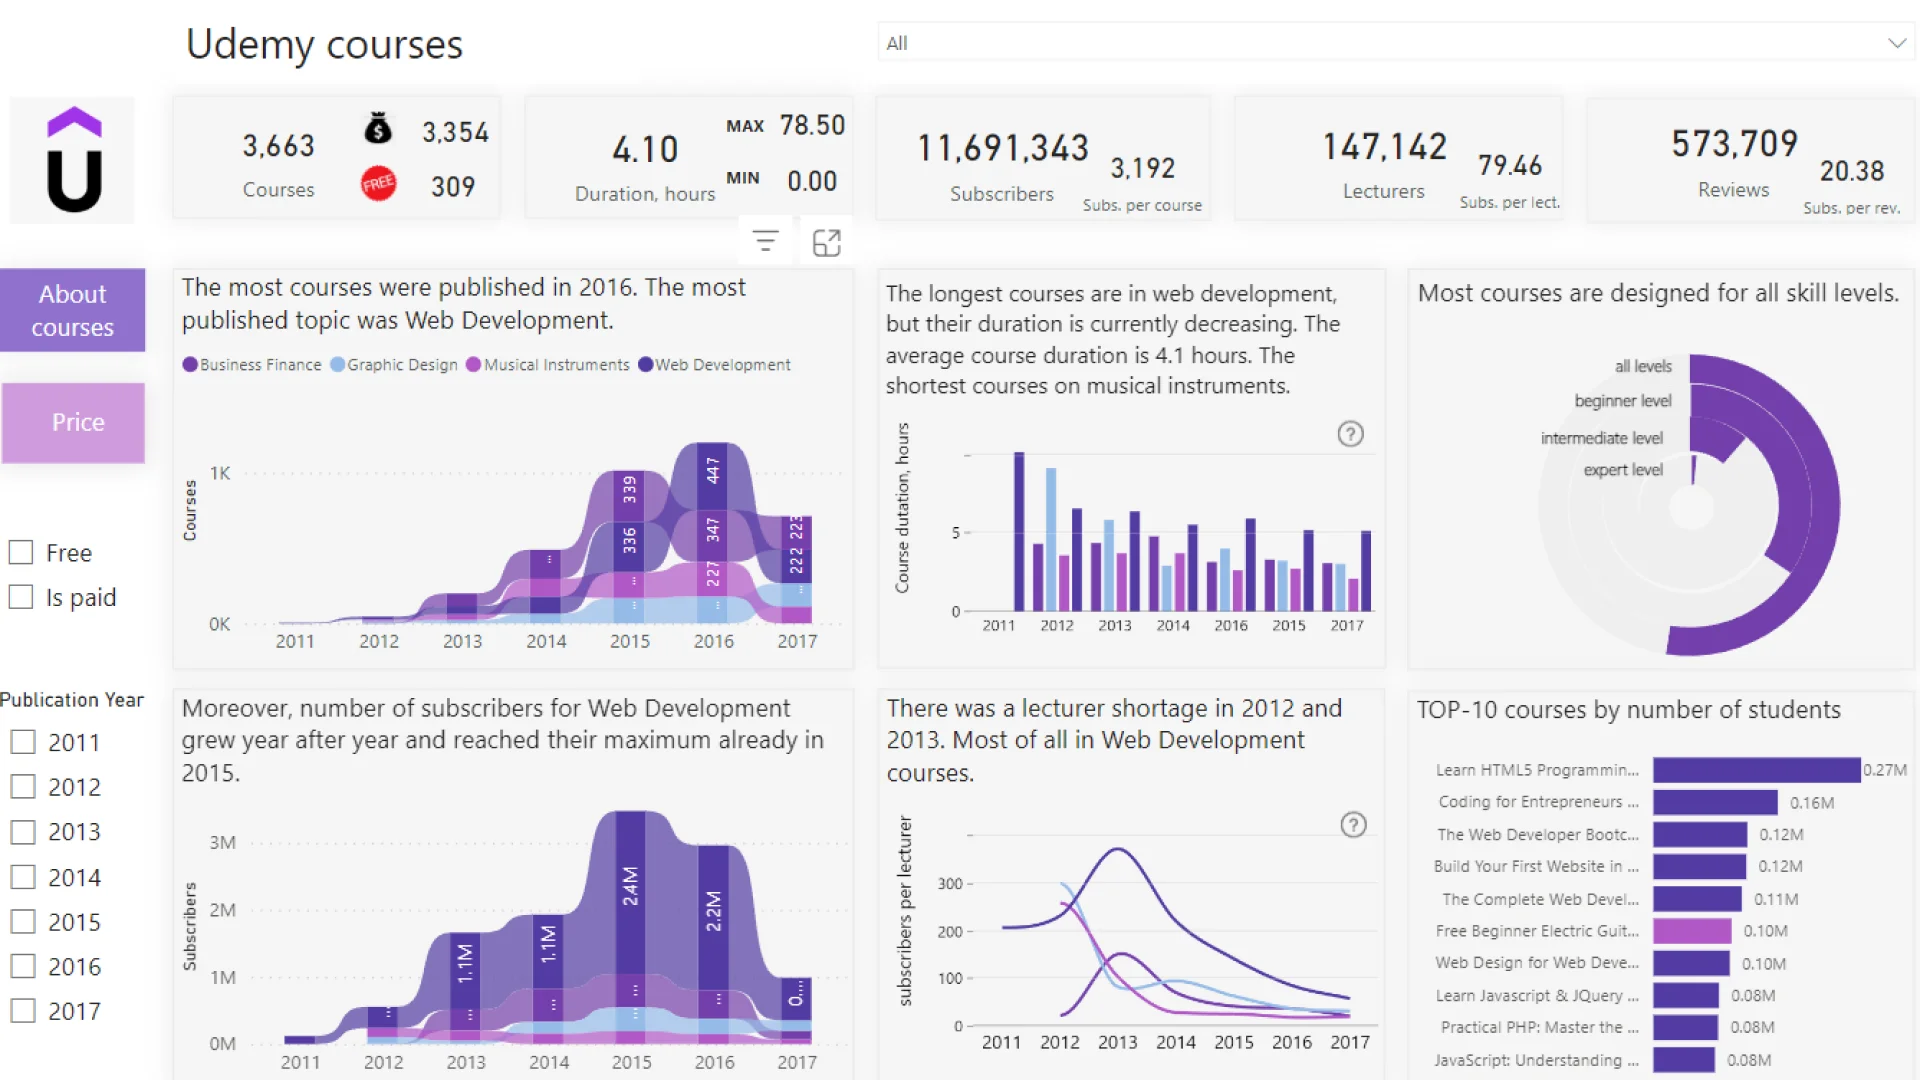Tick the 2015 publication year checkbox
The height and width of the screenshot is (1080, 1920).
(23, 921)
